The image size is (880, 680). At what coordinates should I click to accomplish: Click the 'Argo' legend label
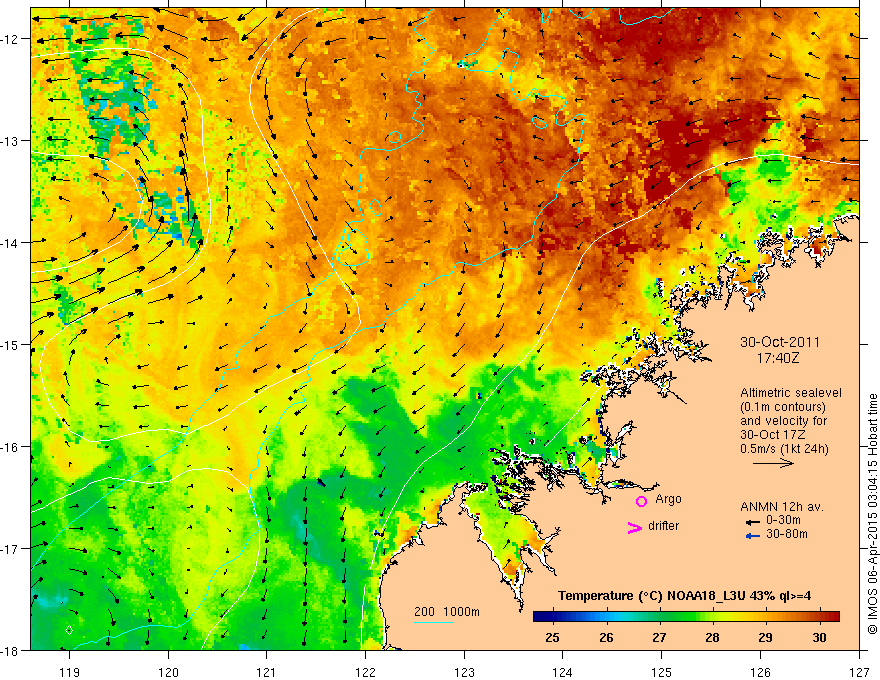pos(668,499)
